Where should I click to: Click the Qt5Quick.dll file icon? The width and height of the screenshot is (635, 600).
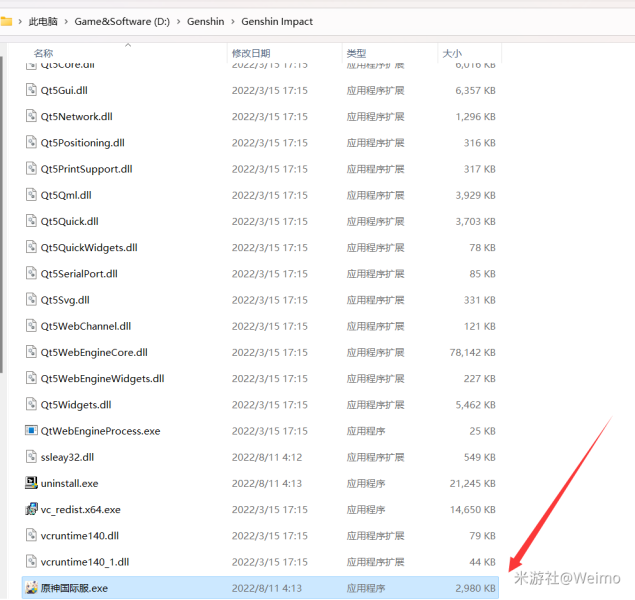click(31, 221)
